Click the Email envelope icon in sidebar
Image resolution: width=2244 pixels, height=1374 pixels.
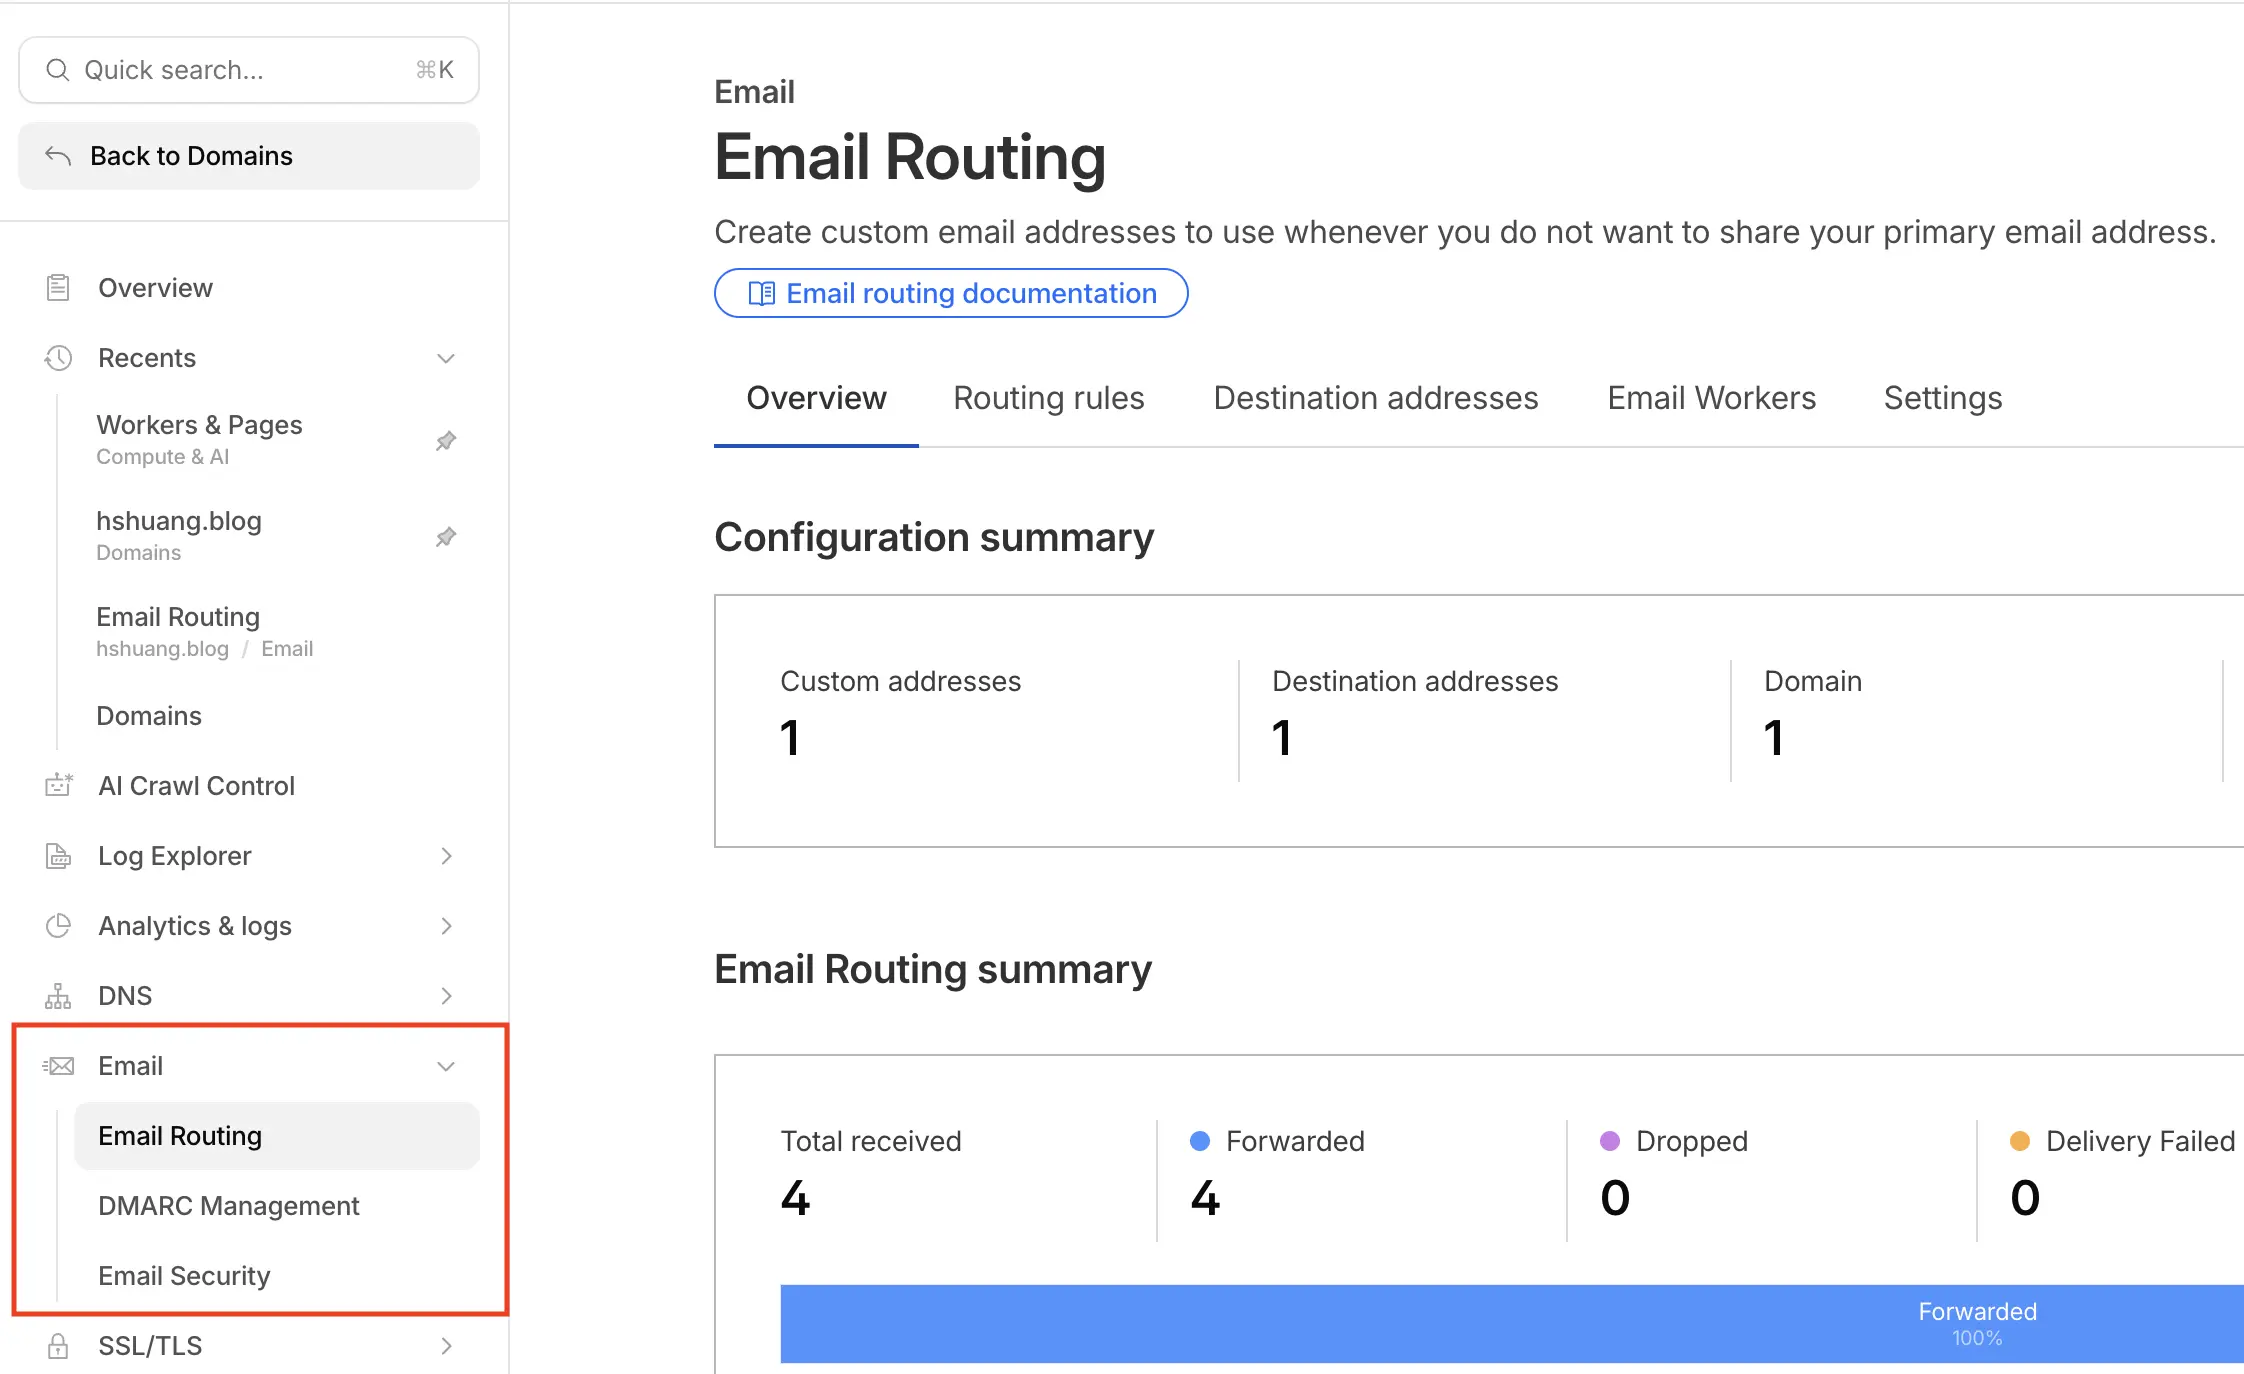tap(58, 1066)
